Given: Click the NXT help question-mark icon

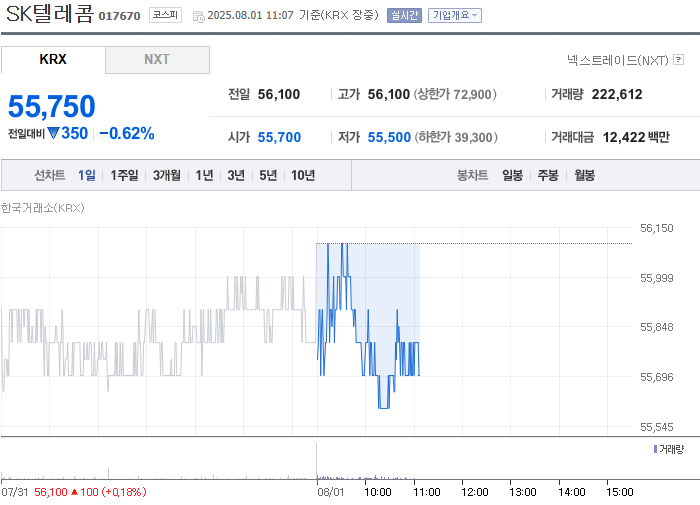Looking at the screenshot, I should pos(679,59).
